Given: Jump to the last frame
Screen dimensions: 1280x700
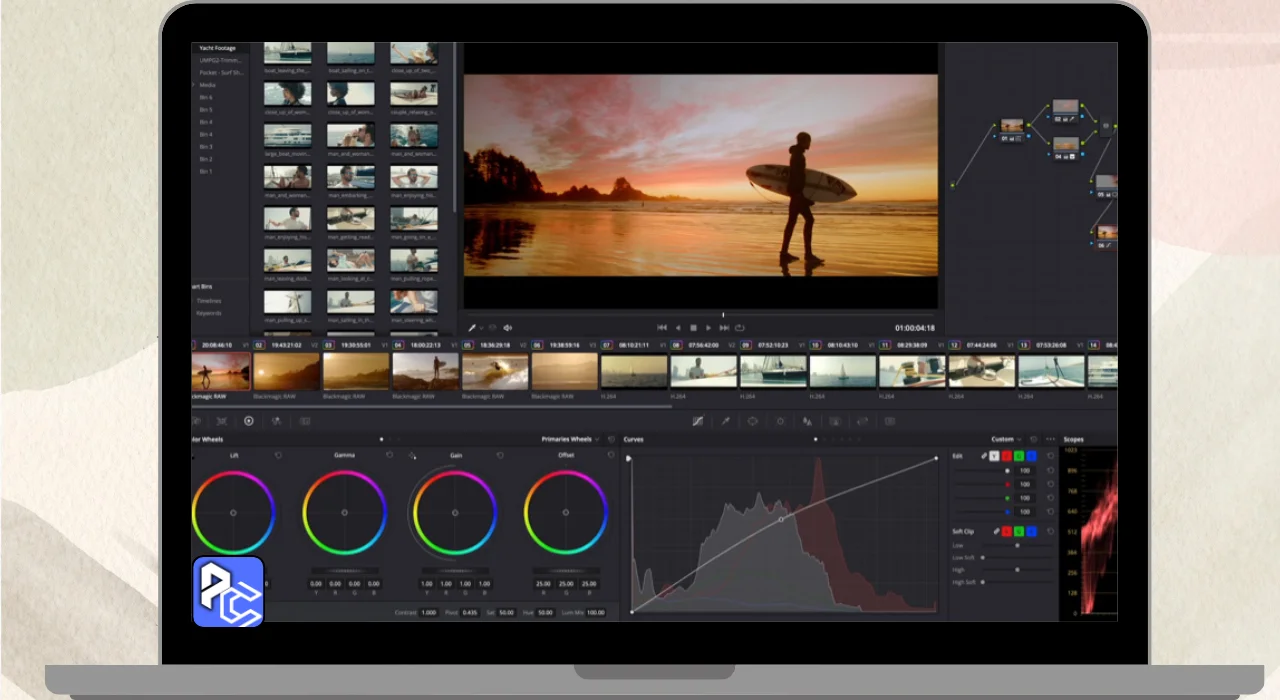Looking at the screenshot, I should click(724, 327).
